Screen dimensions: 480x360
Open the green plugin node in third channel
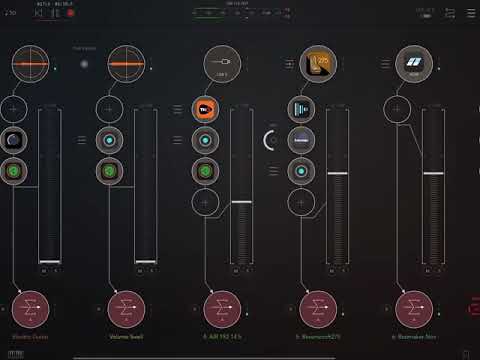tap(205, 171)
